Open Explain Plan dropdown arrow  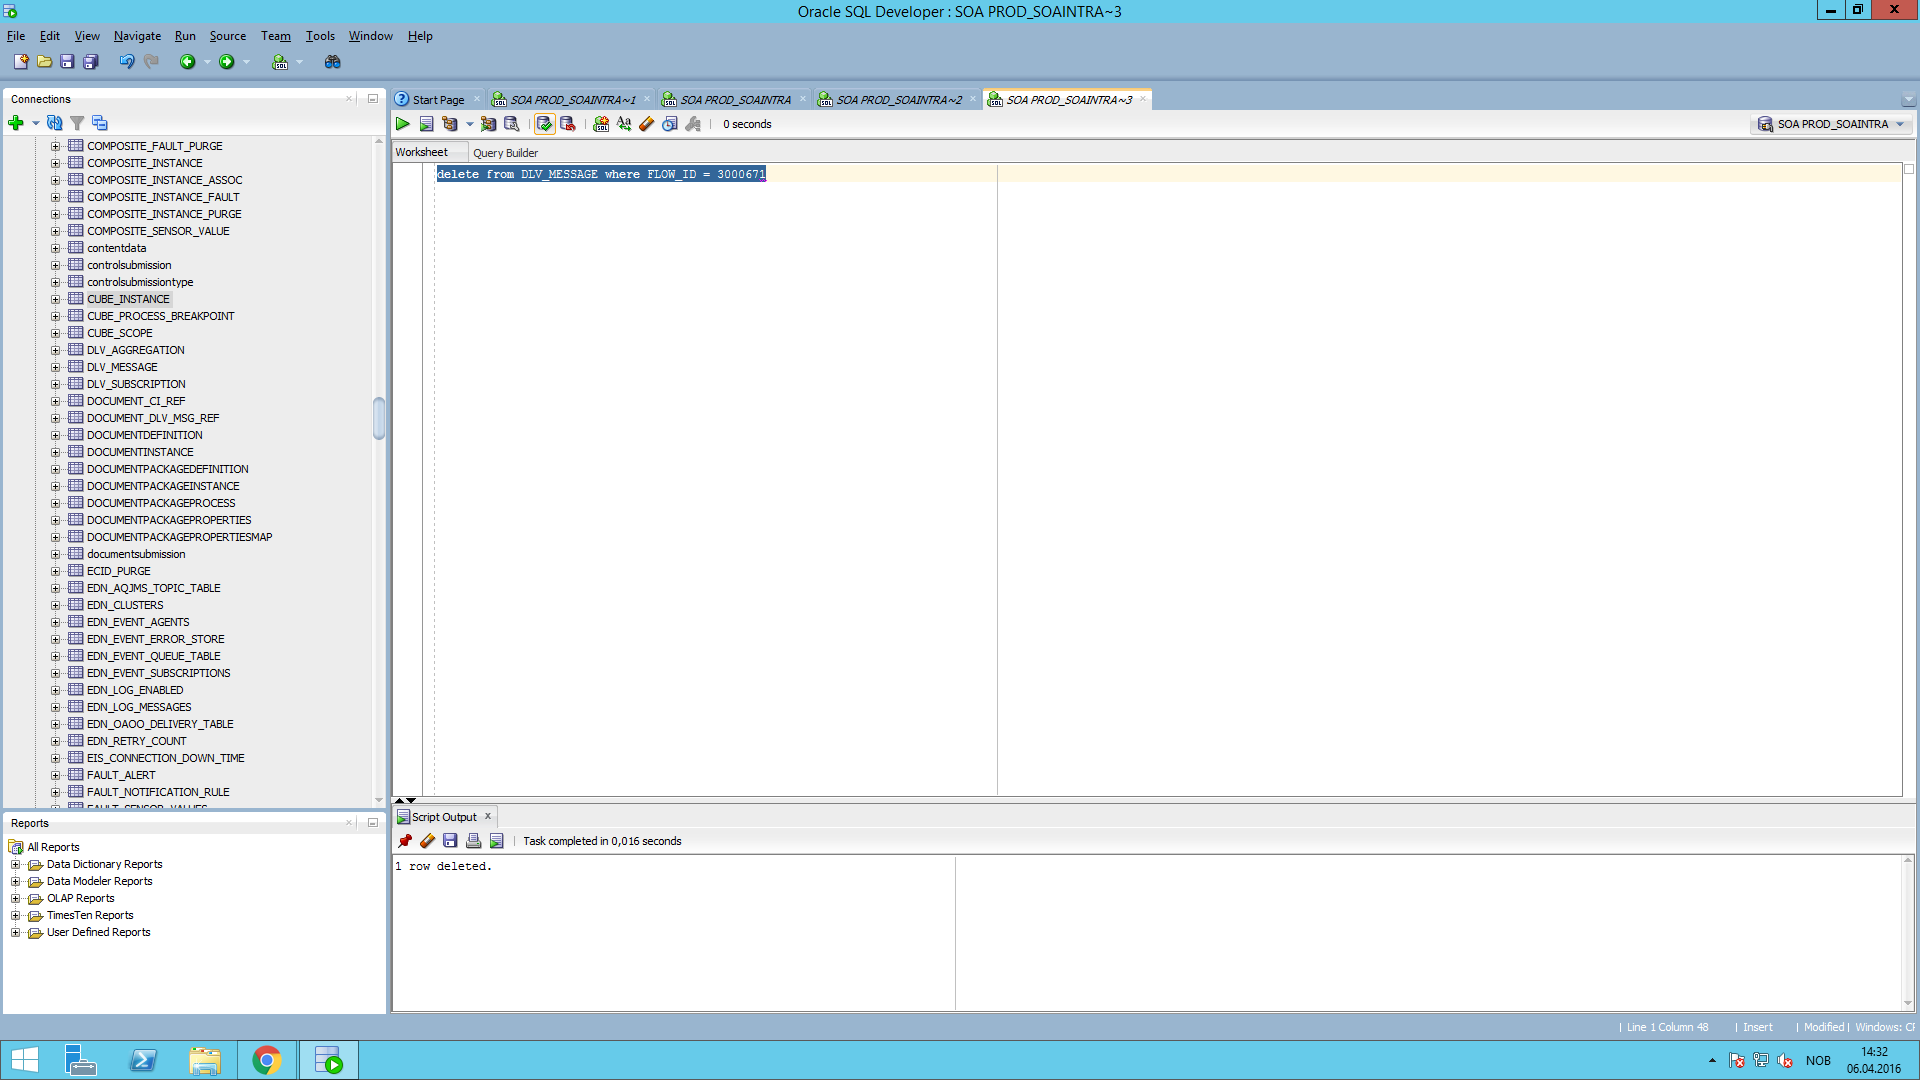(469, 124)
